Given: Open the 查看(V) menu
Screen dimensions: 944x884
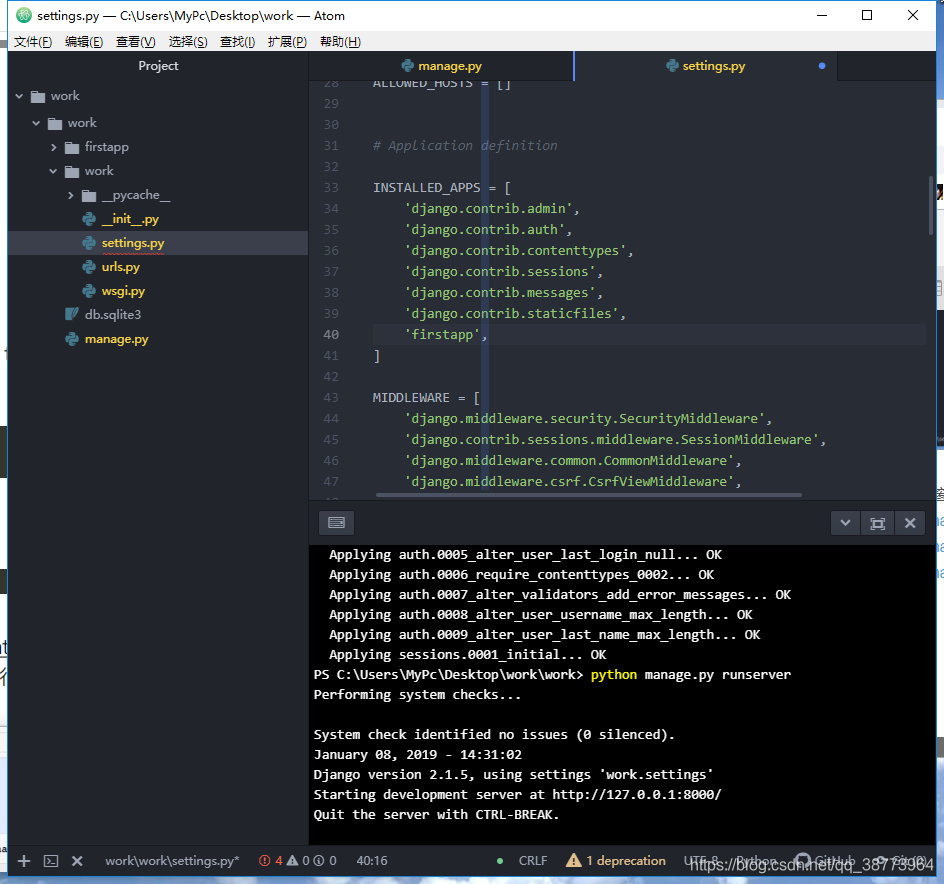Looking at the screenshot, I should pos(135,42).
